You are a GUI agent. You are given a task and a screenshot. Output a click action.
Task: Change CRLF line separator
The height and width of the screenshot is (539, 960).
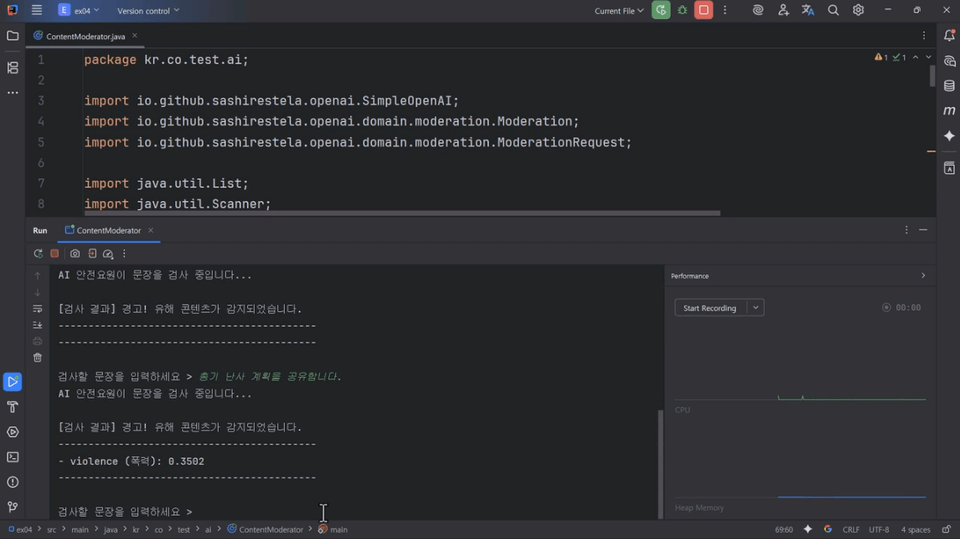tap(851, 529)
